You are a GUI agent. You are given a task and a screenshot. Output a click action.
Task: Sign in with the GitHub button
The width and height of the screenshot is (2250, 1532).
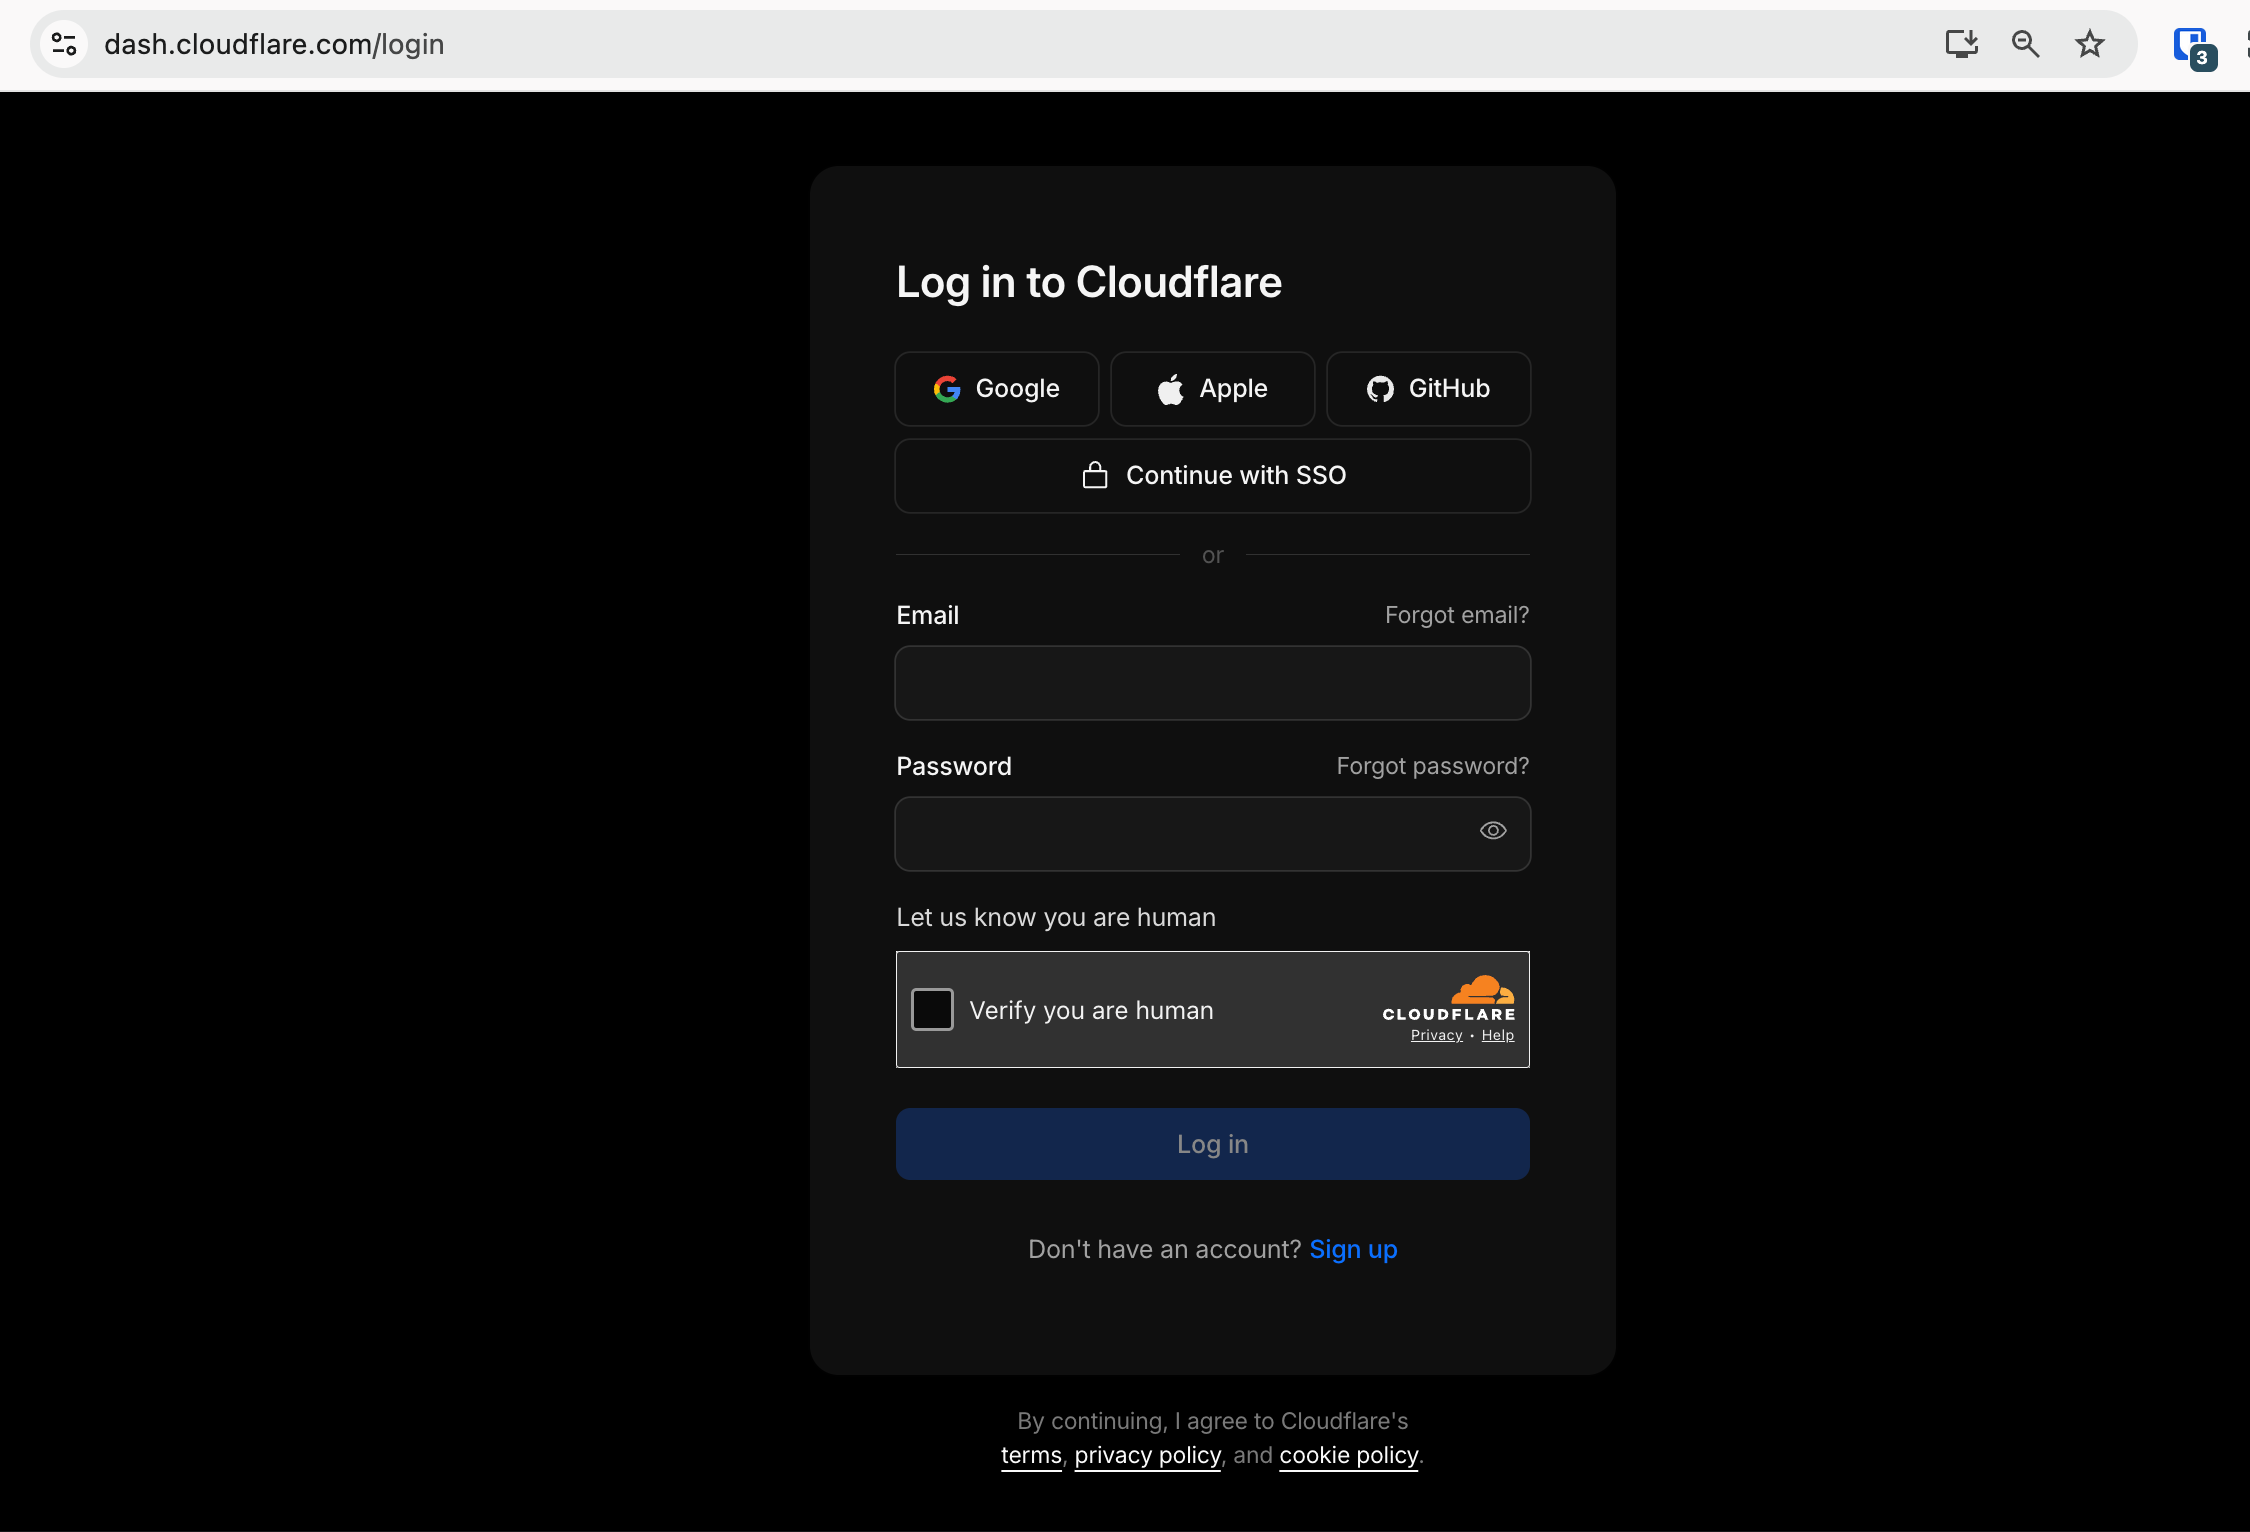coord(1429,389)
